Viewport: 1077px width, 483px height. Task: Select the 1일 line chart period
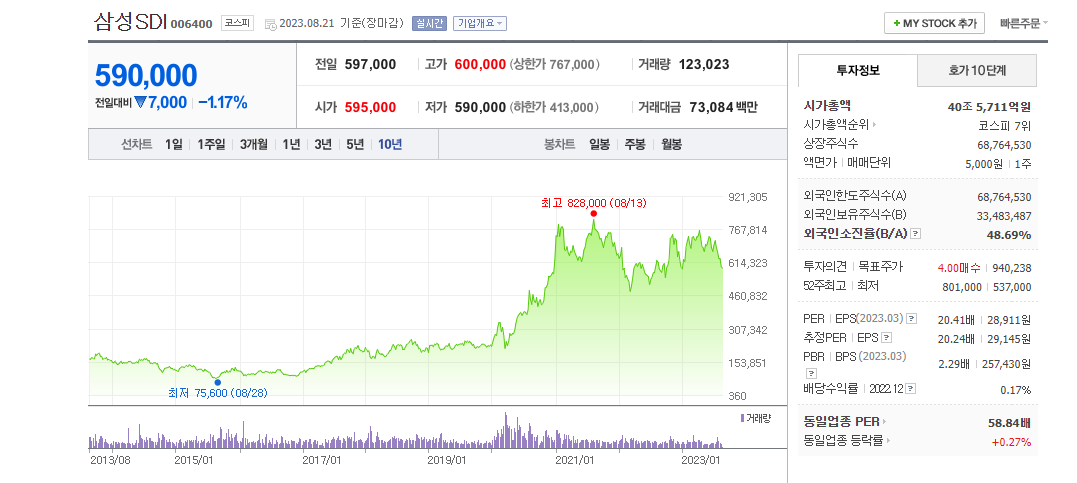pyautogui.click(x=174, y=144)
